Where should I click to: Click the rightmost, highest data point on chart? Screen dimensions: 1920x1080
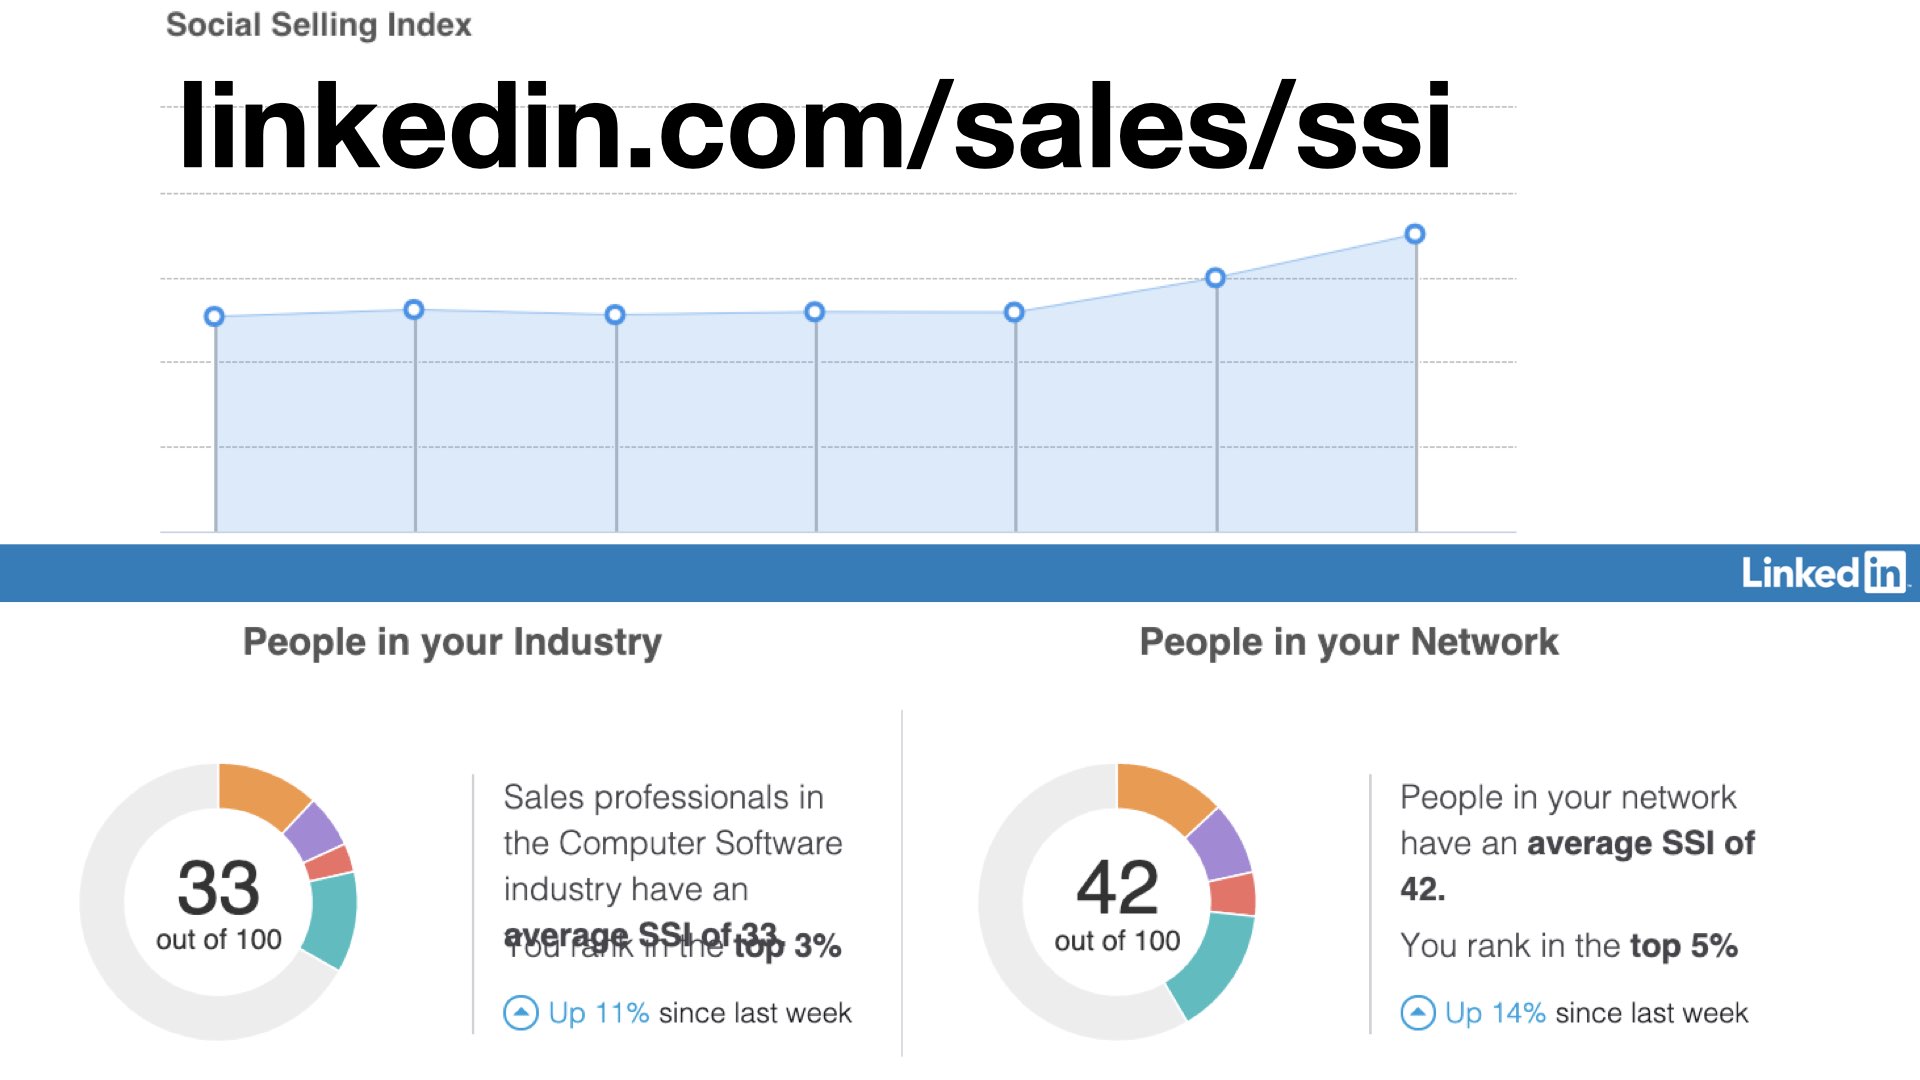(1414, 234)
